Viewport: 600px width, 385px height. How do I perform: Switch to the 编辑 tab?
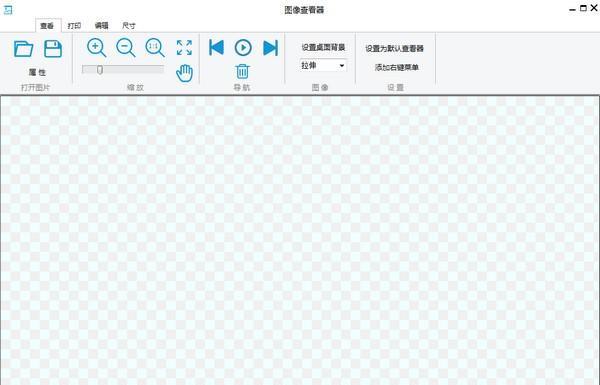point(101,26)
